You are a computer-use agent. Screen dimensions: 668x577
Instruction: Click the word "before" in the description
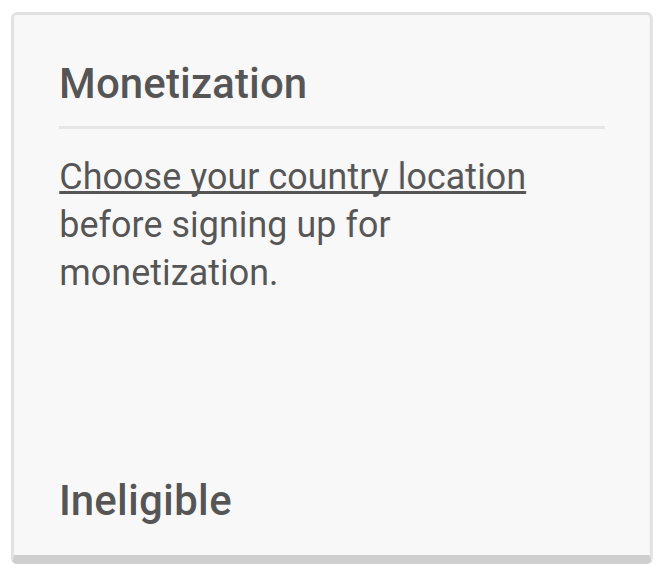pos(111,225)
